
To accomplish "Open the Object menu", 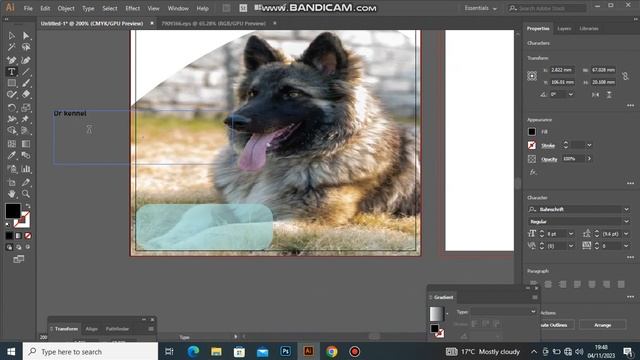I will [66, 8].
